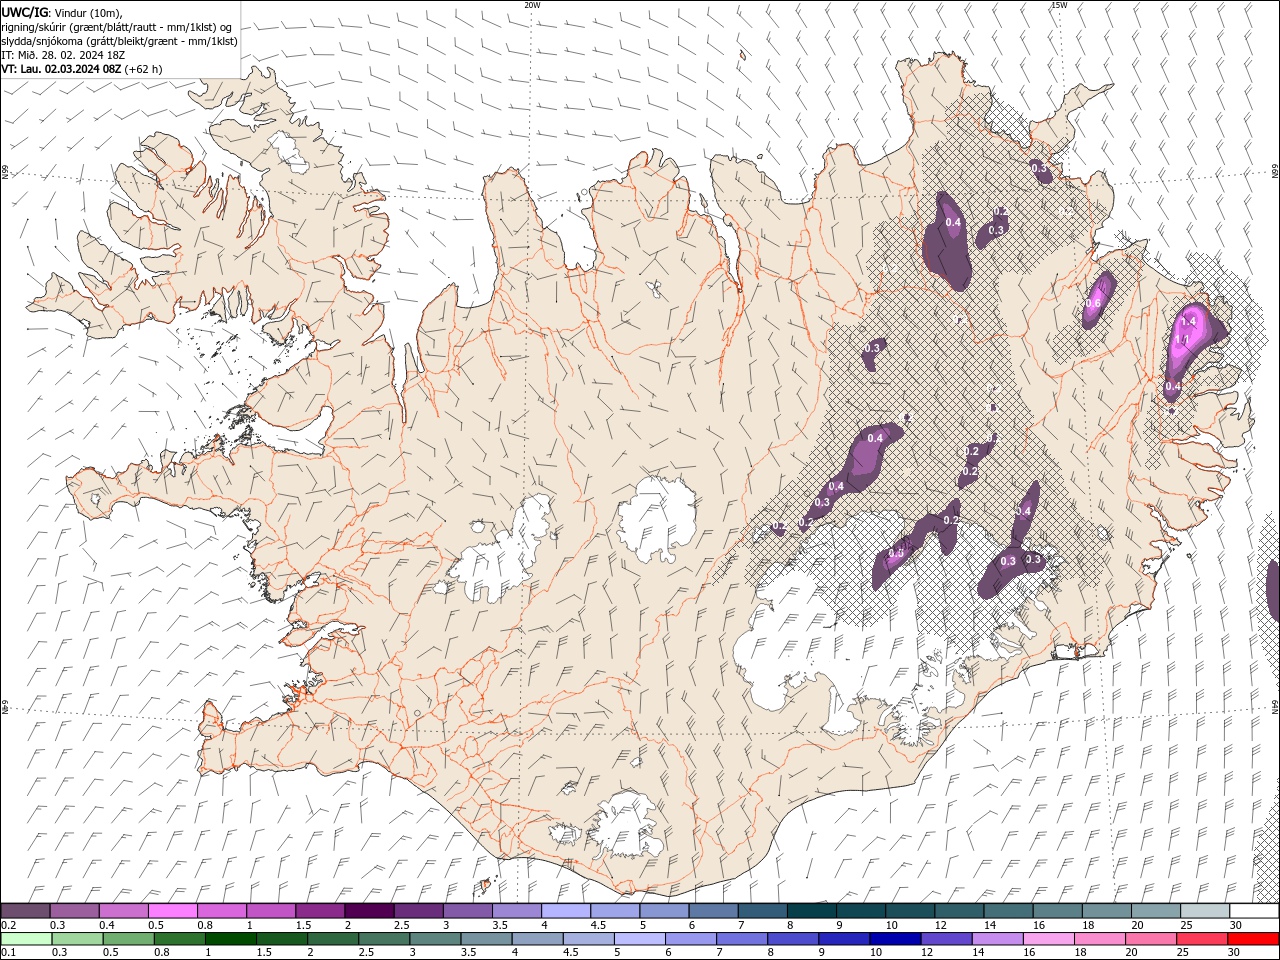
Task: Click the '1.4' snowfall value on the map
Action: pos(1189,322)
